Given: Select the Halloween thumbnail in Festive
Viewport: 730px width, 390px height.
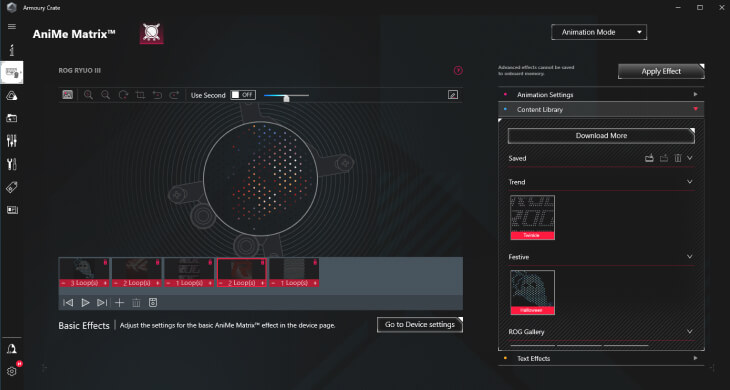Looking at the screenshot, I should tap(532, 292).
